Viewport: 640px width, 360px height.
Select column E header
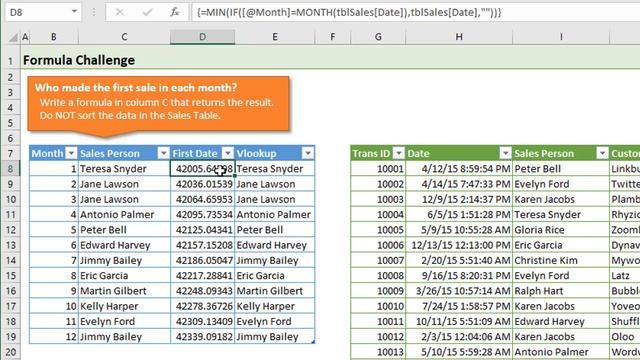[275, 37]
